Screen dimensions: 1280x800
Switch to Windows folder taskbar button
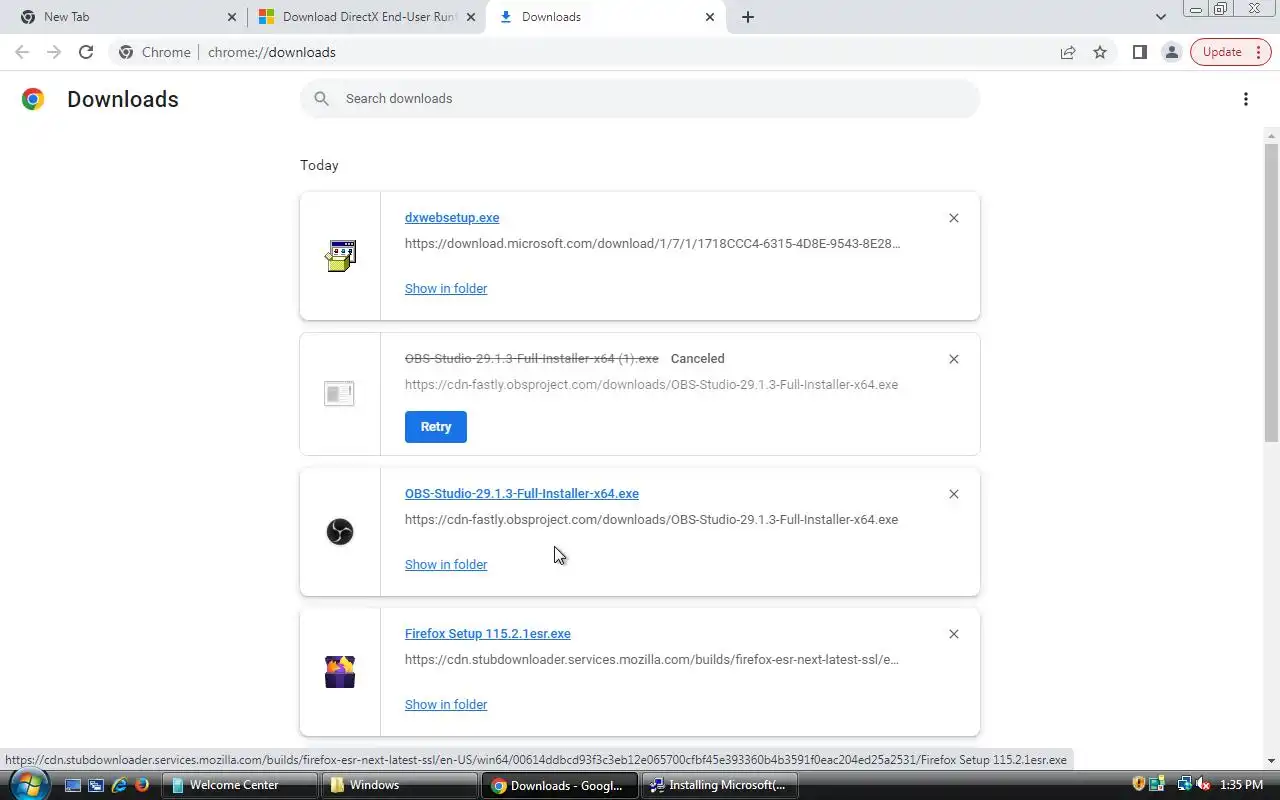[x=399, y=786]
